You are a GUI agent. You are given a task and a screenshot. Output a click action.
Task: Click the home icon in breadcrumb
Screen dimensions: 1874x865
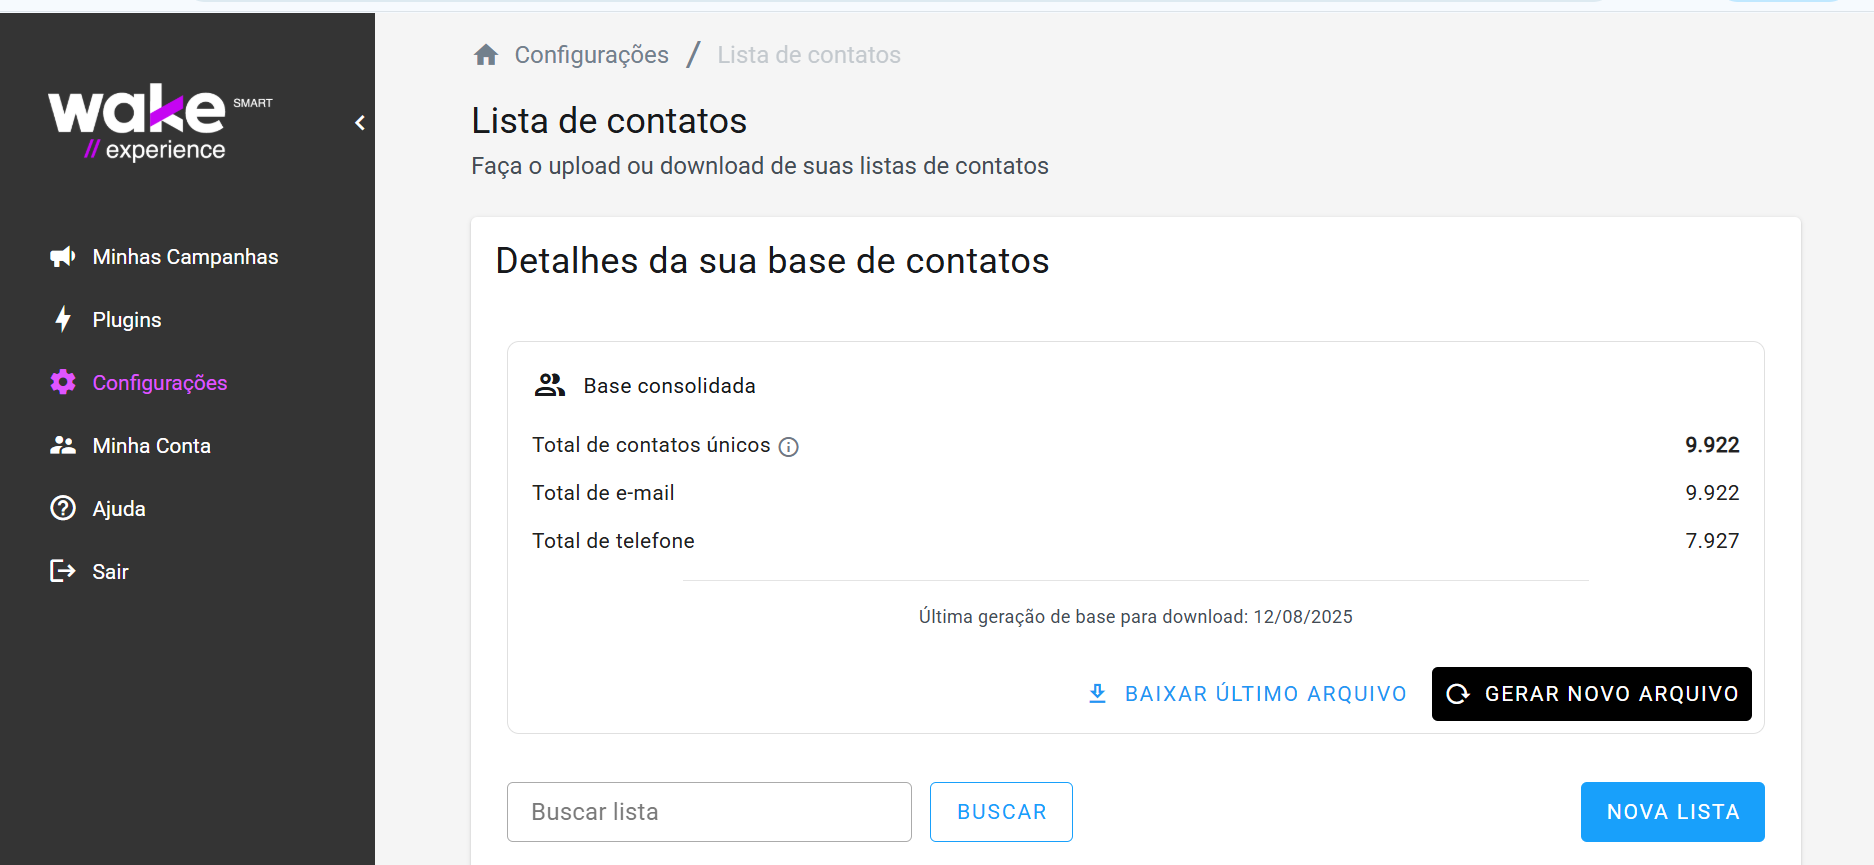click(486, 55)
